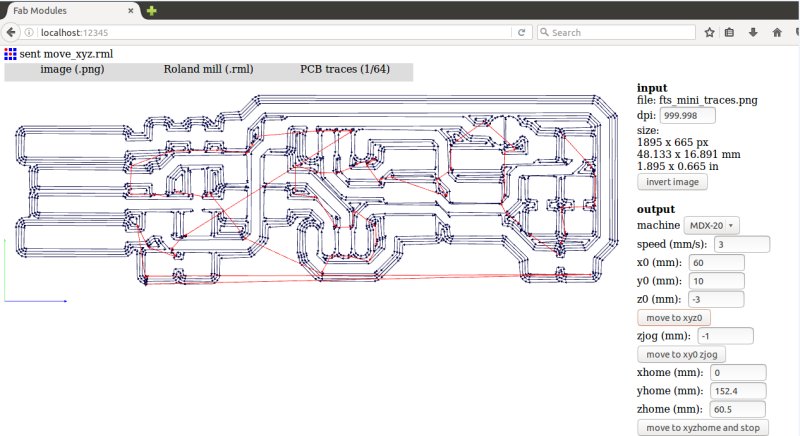800x436 pixels.
Task: Focus the dpi input field
Action: [x=687, y=116]
